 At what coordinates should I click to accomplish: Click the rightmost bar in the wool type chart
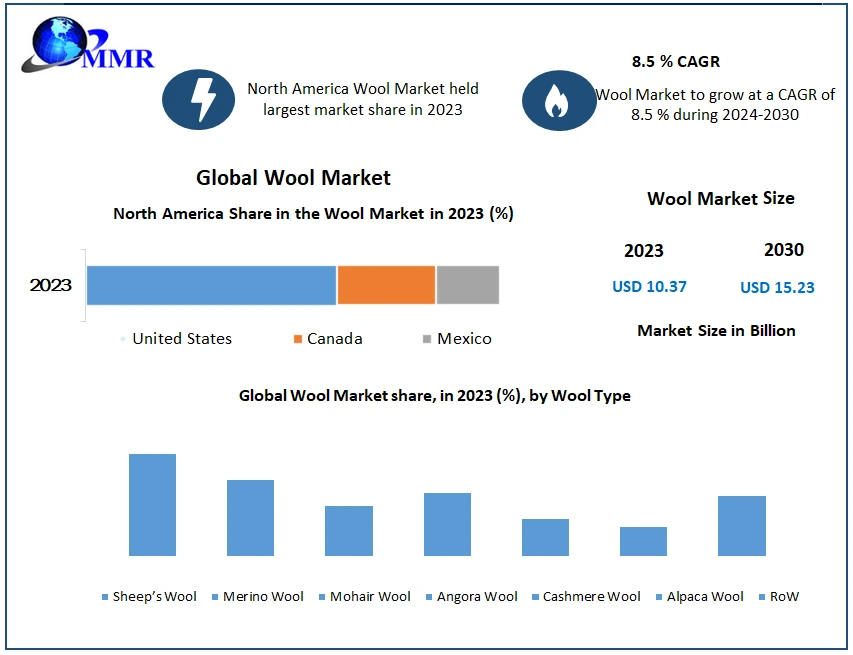[741, 526]
